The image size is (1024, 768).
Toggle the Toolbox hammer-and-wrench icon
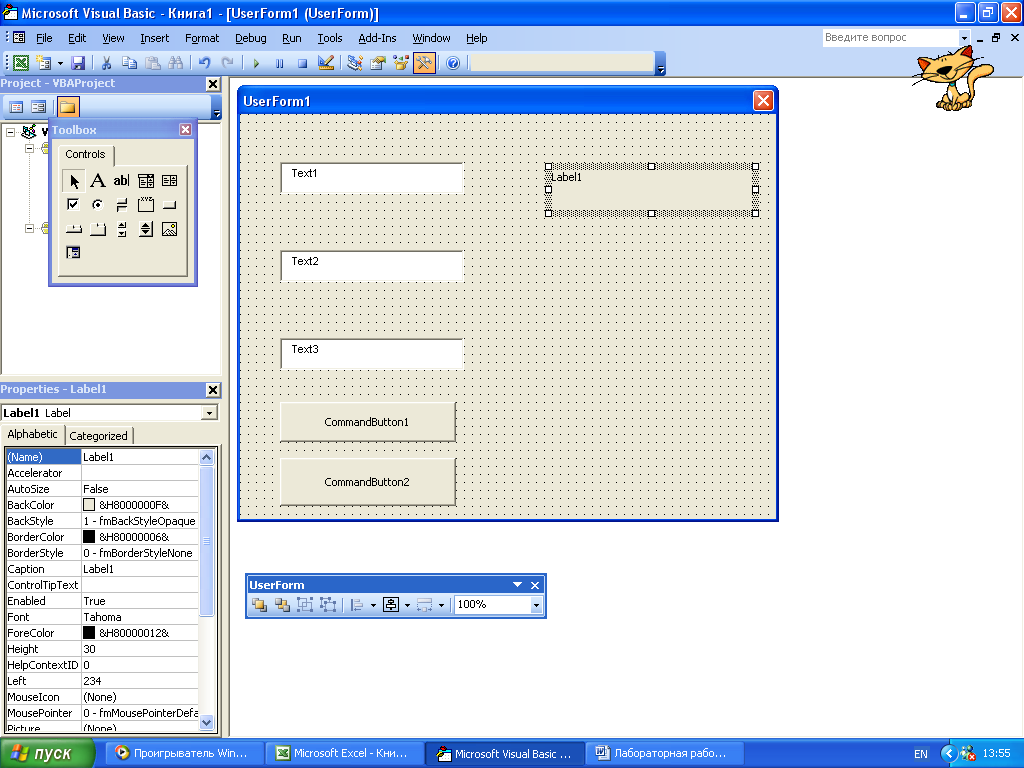[x=424, y=63]
